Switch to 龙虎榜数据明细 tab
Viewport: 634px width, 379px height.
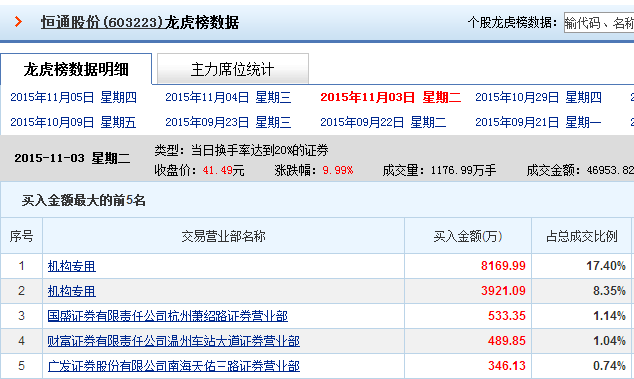coord(76,69)
